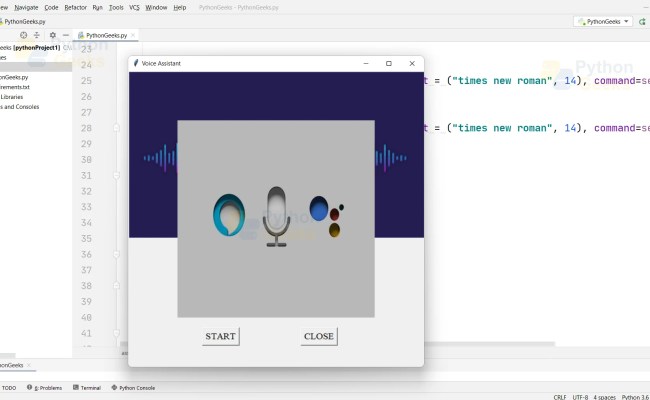Screen dimensions: 650x400
Task: Open the Run menu
Action: click(97, 7)
